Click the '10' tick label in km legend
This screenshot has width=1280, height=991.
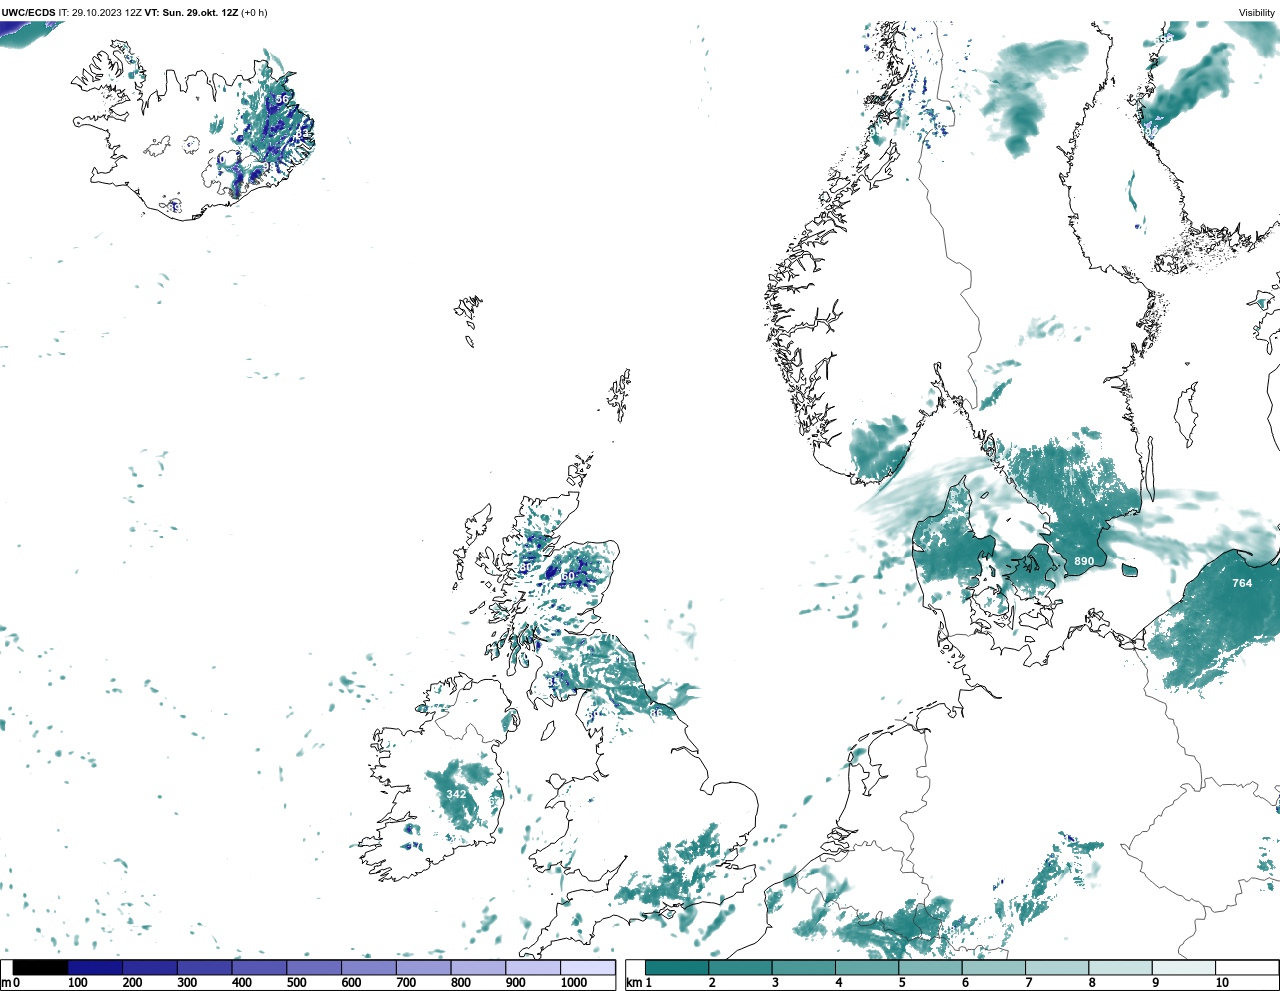[1222, 983]
